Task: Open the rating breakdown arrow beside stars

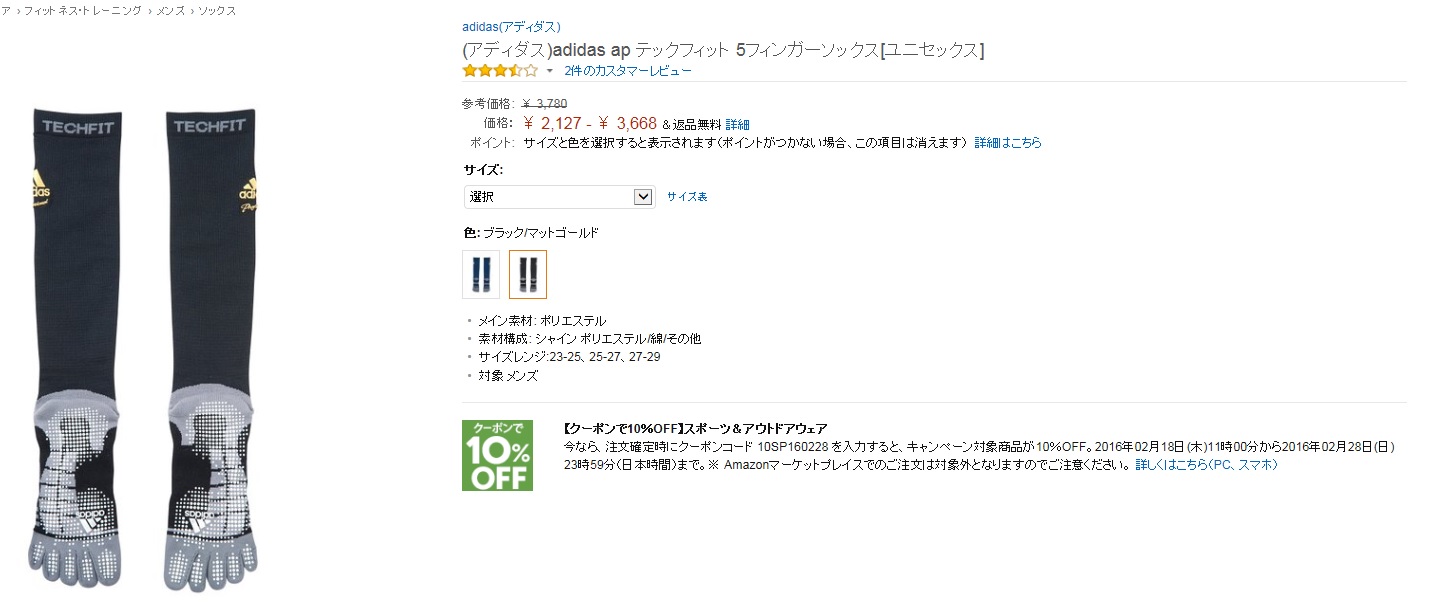Action: 549,71
